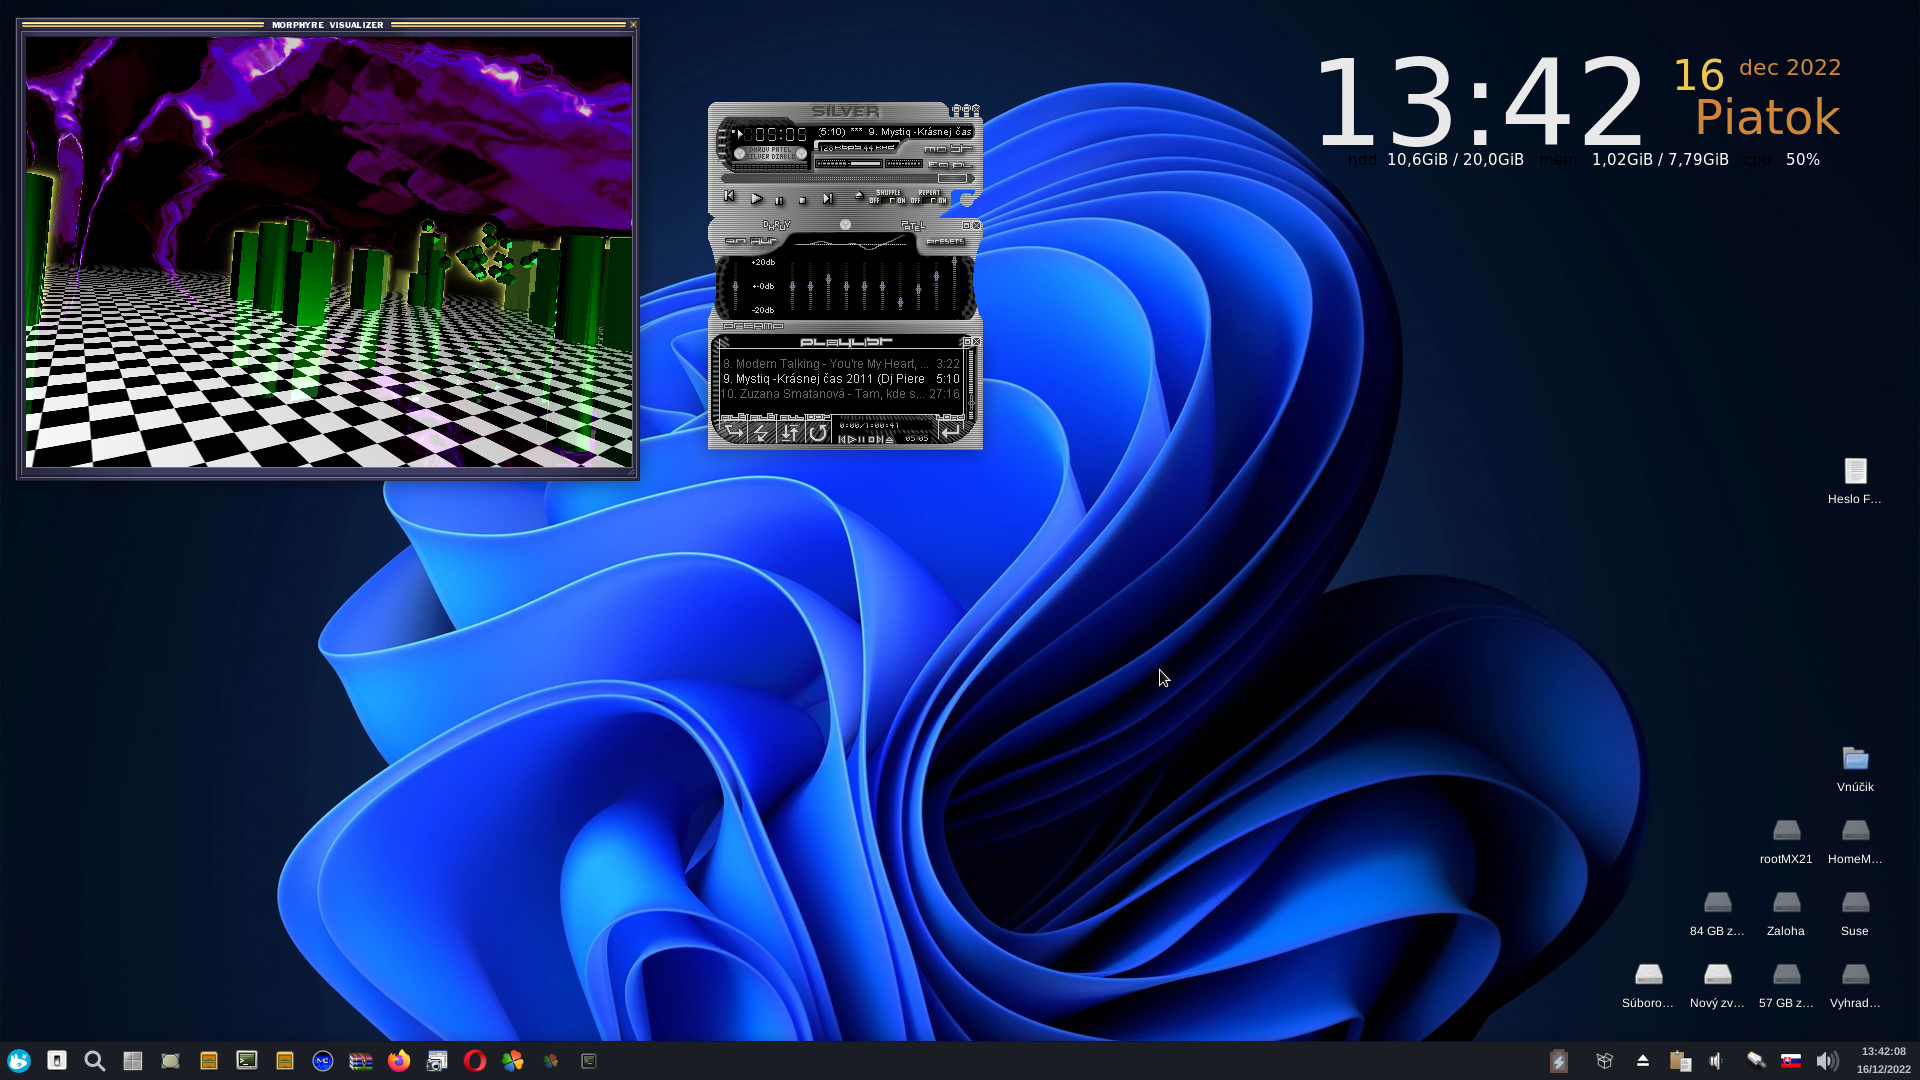
Task: Launch Firefox from the taskbar
Action: click(399, 1061)
